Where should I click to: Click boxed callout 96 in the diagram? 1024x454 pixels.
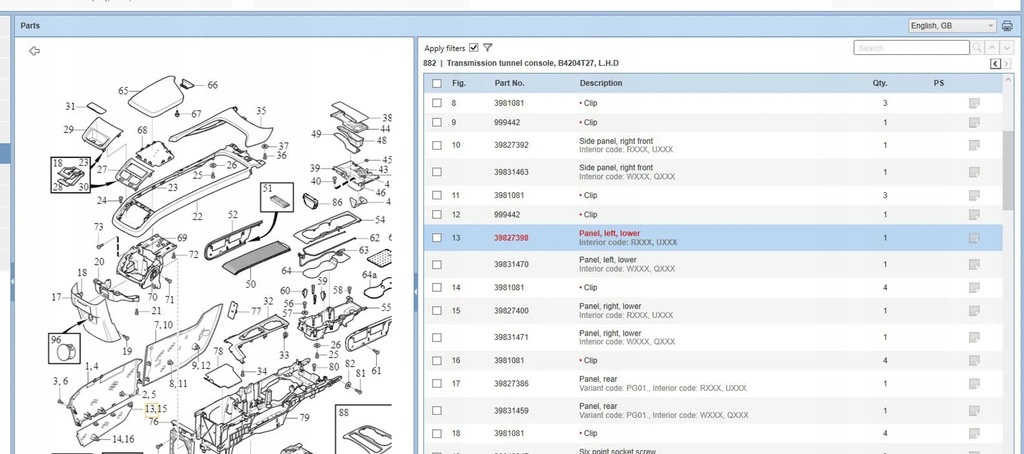(x=64, y=348)
